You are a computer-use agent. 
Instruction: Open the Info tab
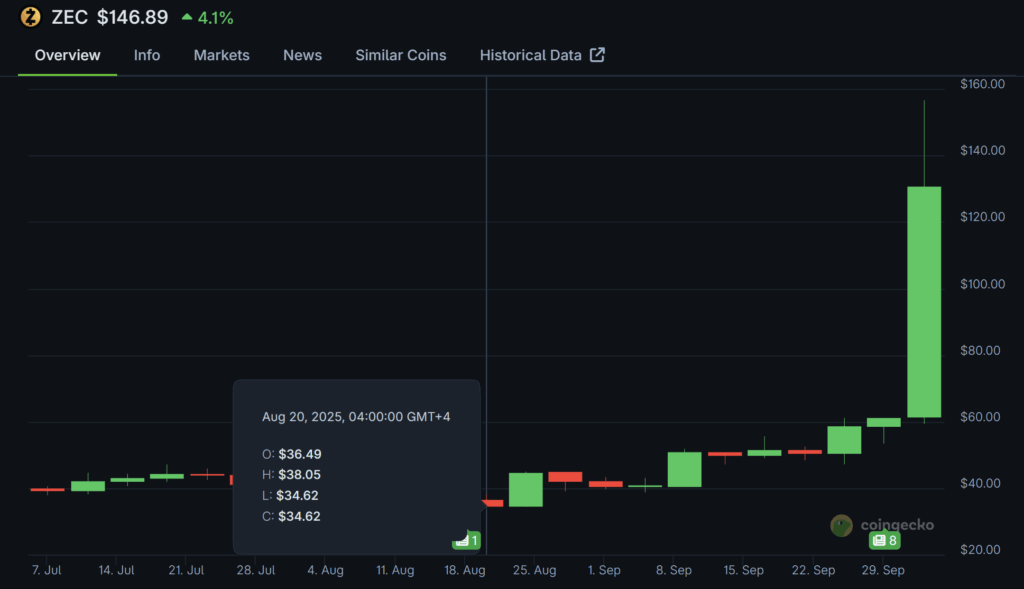click(147, 55)
